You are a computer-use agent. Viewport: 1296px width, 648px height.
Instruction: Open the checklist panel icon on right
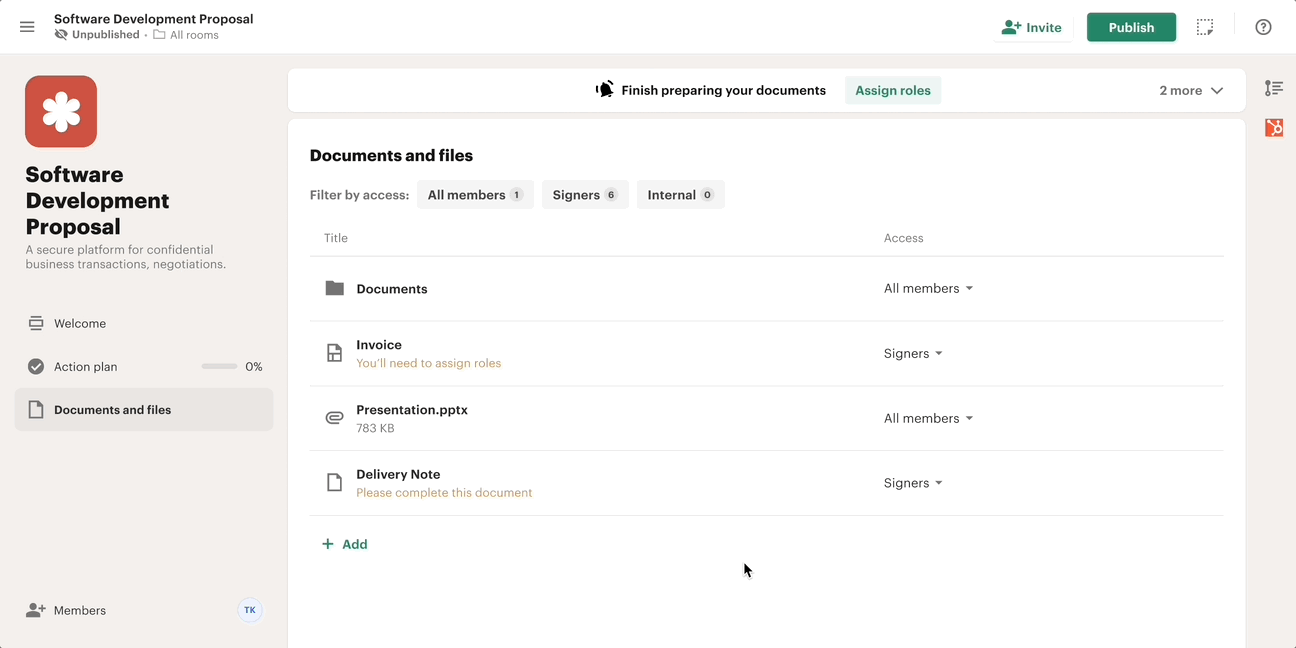[x=1274, y=88]
